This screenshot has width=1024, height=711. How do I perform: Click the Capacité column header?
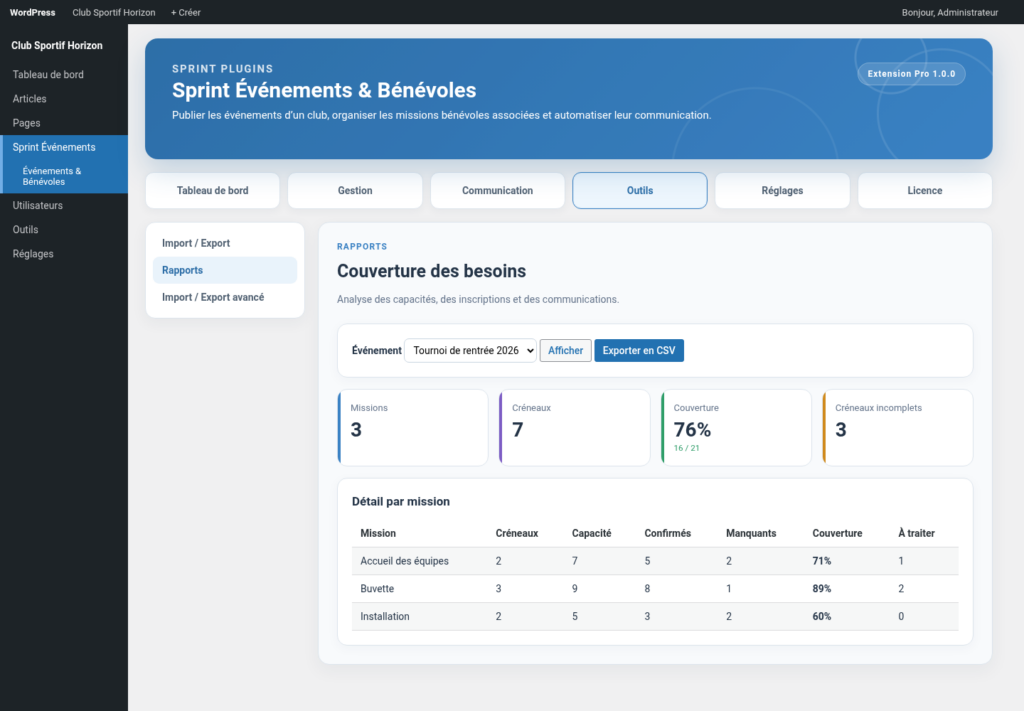point(592,533)
